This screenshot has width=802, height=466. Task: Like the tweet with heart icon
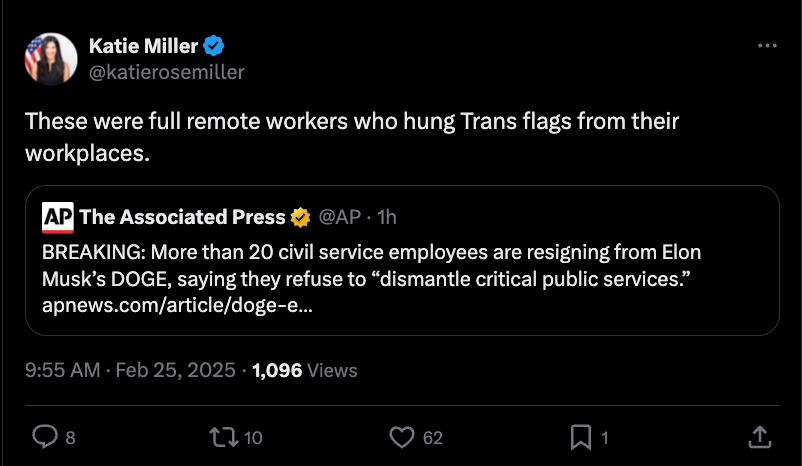(x=402, y=437)
